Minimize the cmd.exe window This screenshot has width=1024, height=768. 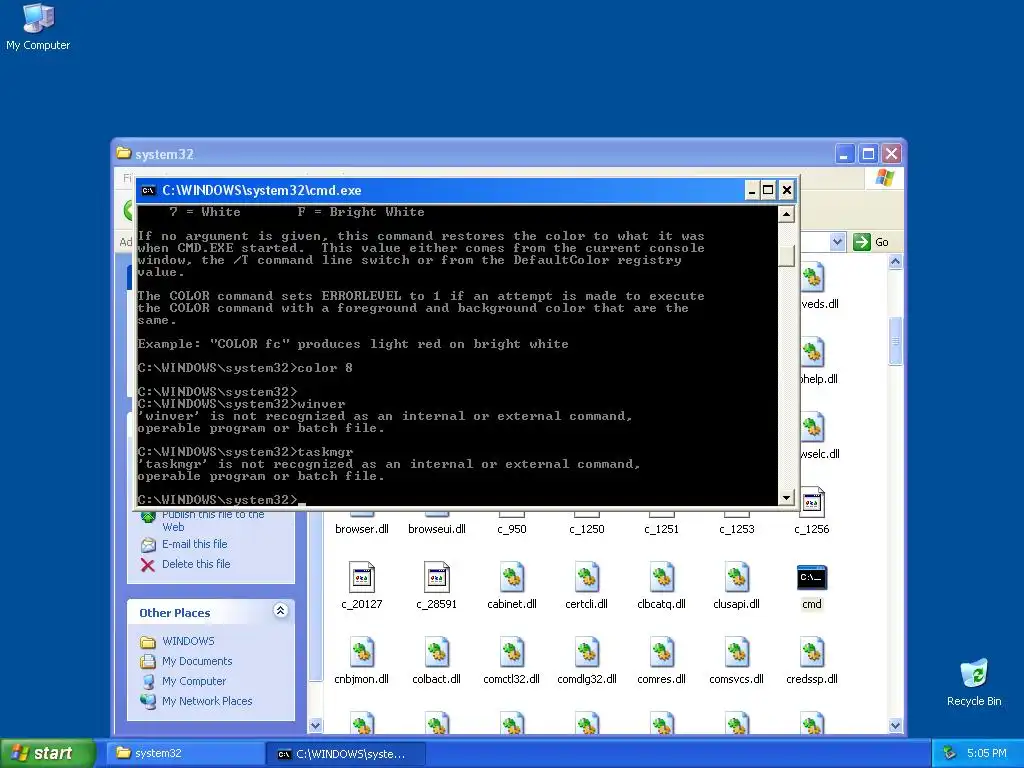tap(752, 190)
